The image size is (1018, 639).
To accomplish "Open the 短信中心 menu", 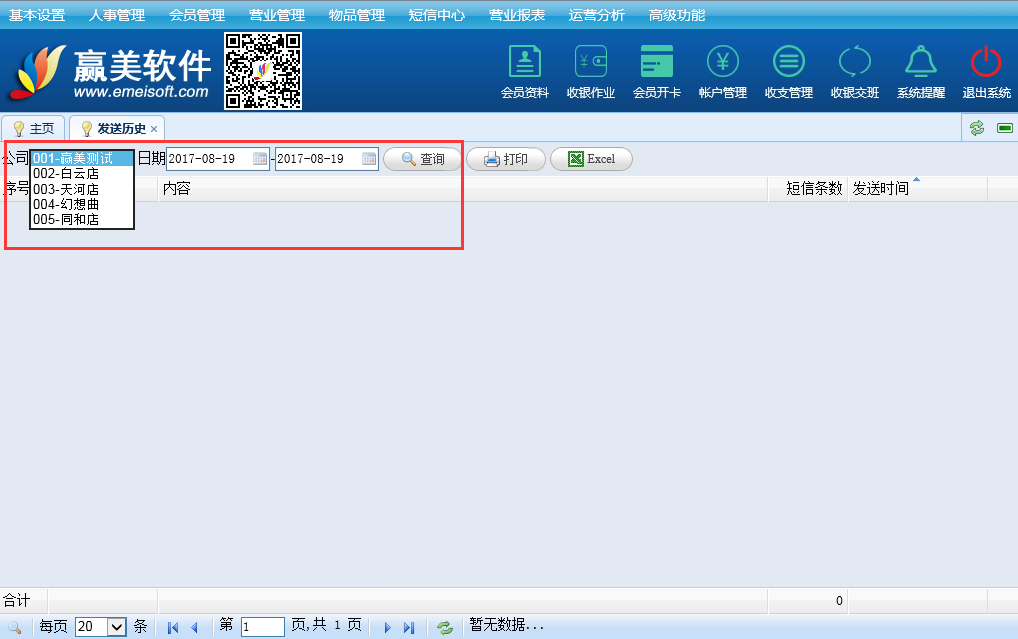I will 436,15.
